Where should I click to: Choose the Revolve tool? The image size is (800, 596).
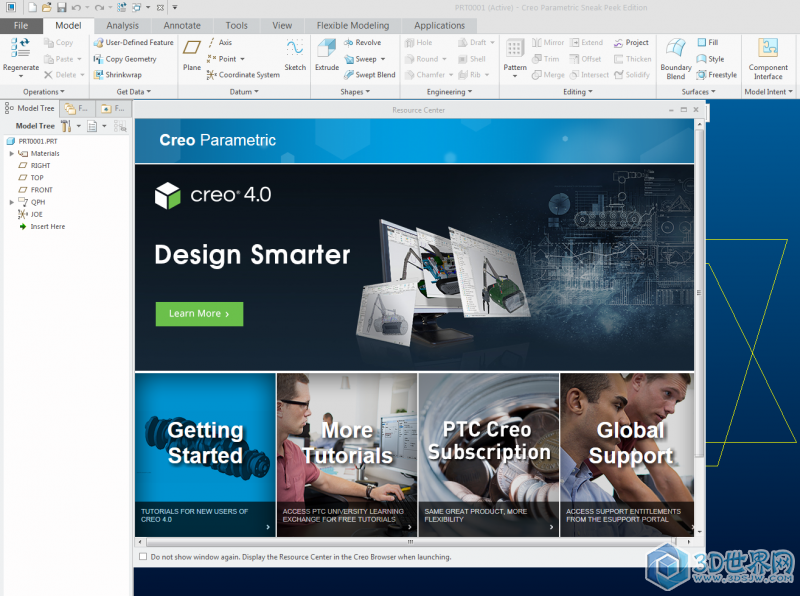(x=363, y=42)
